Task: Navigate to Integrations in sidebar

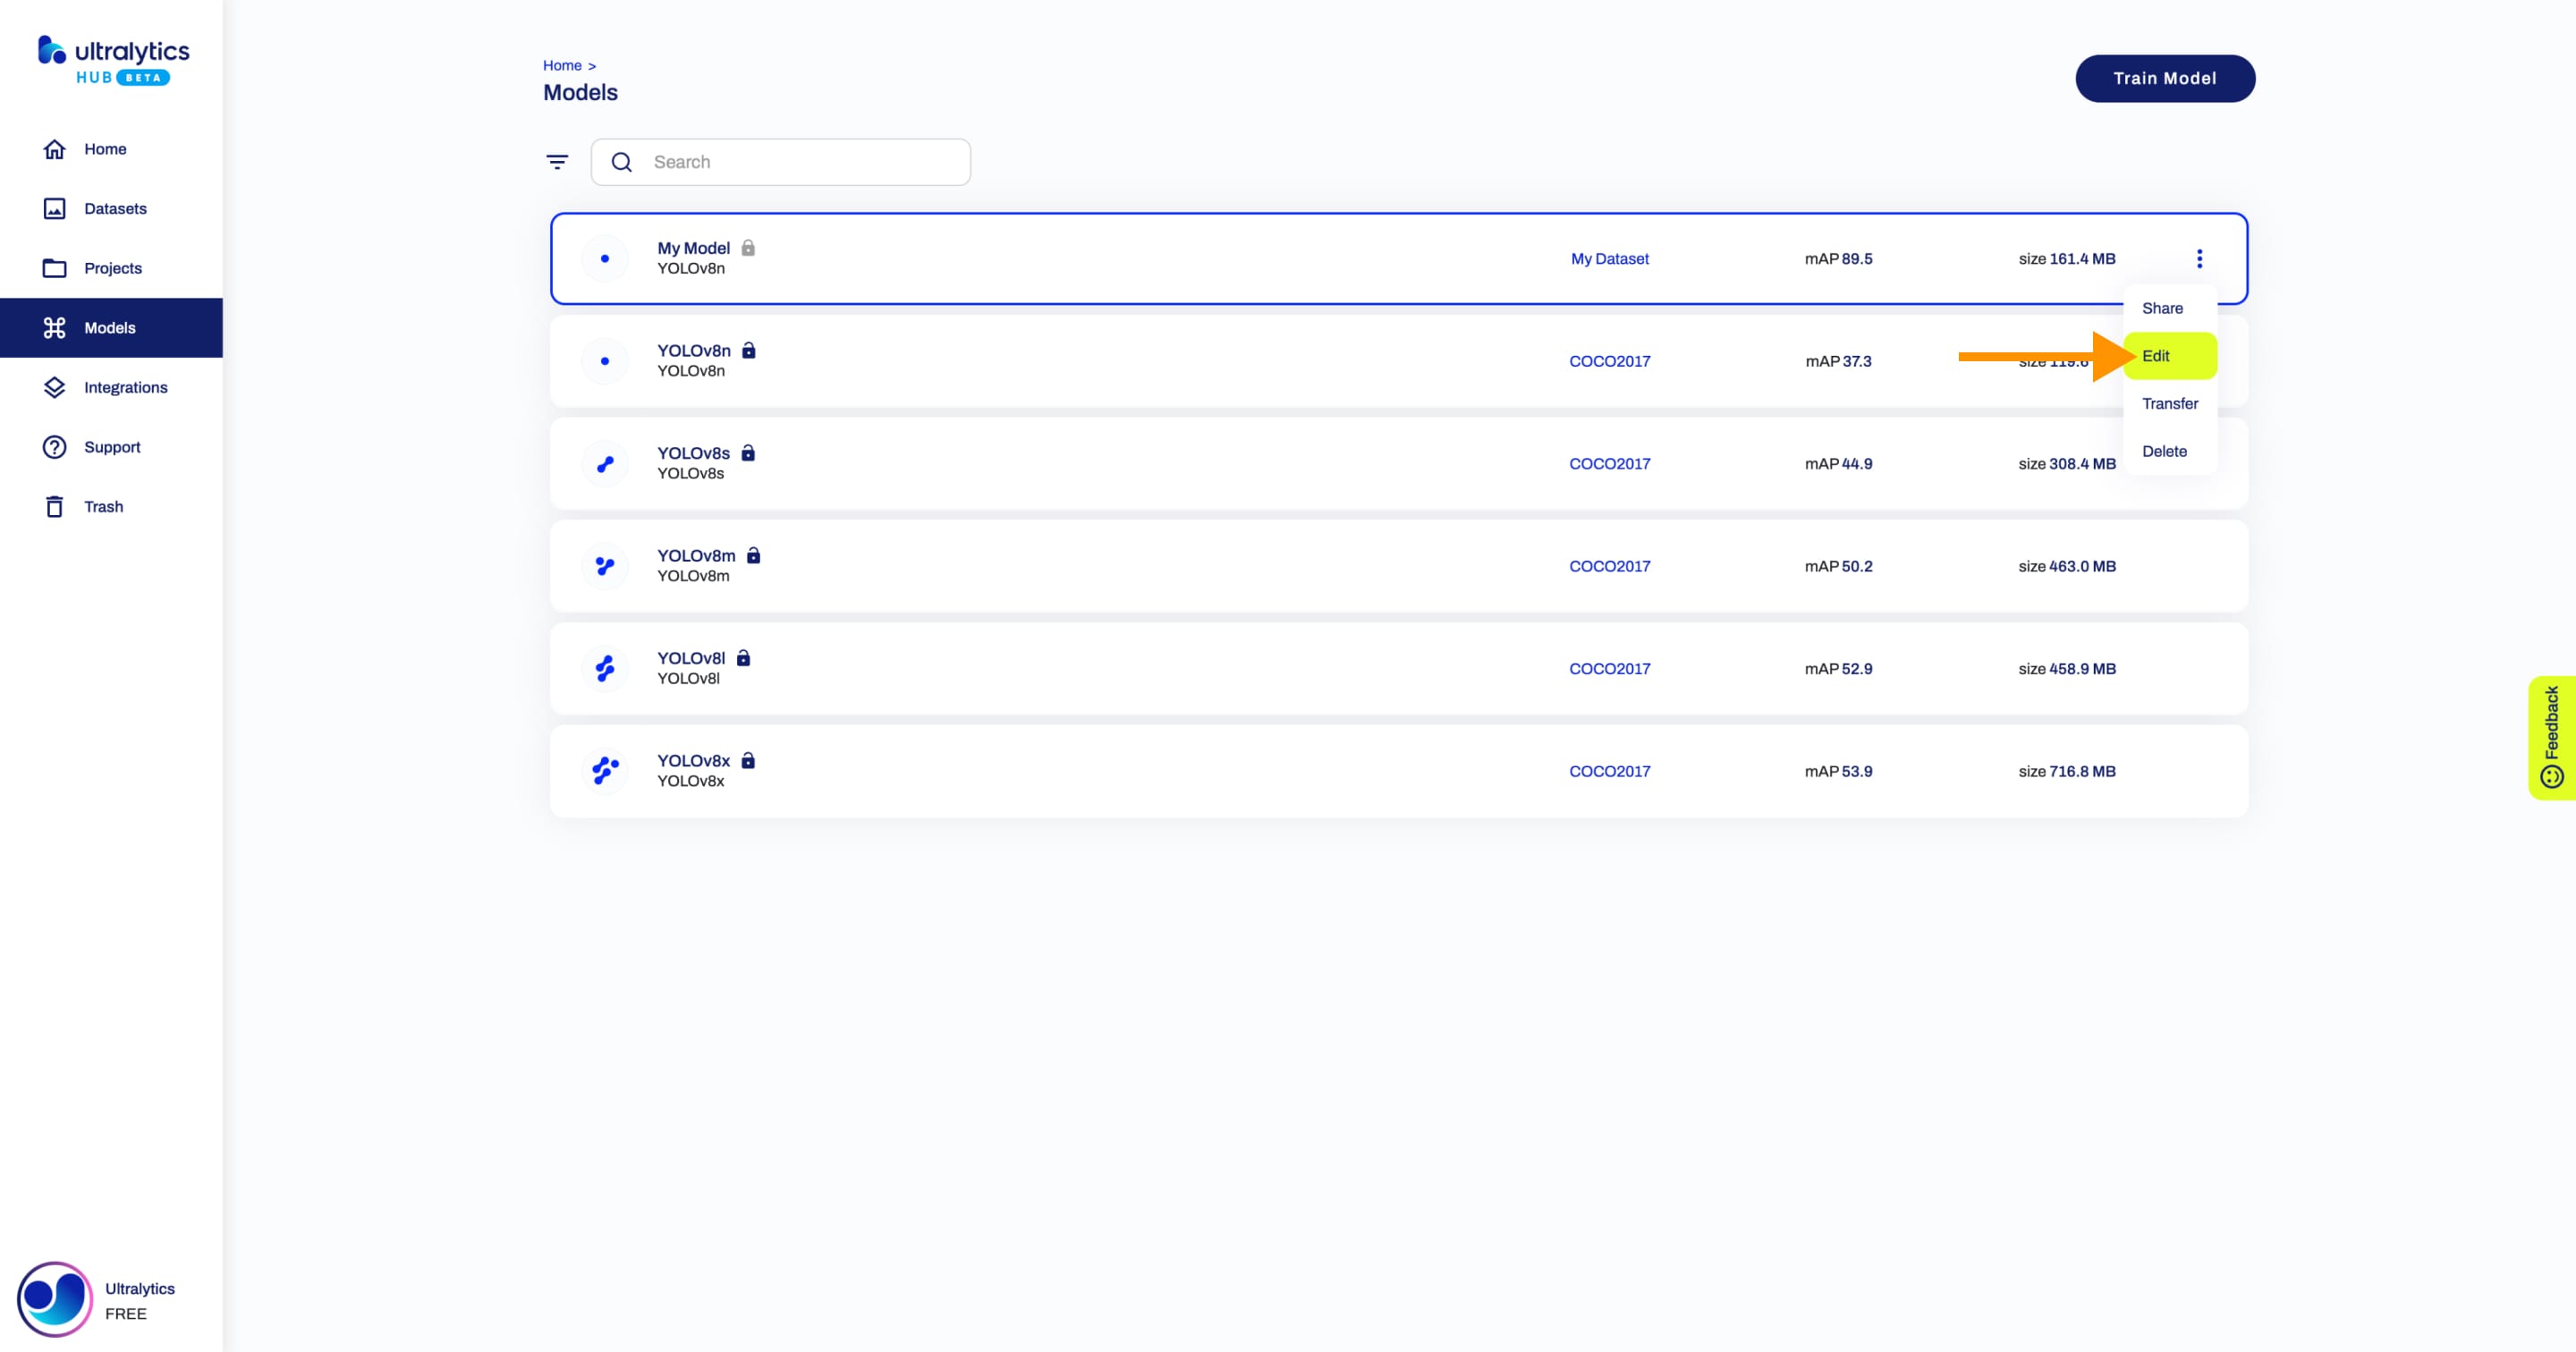Action: pyautogui.click(x=124, y=386)
